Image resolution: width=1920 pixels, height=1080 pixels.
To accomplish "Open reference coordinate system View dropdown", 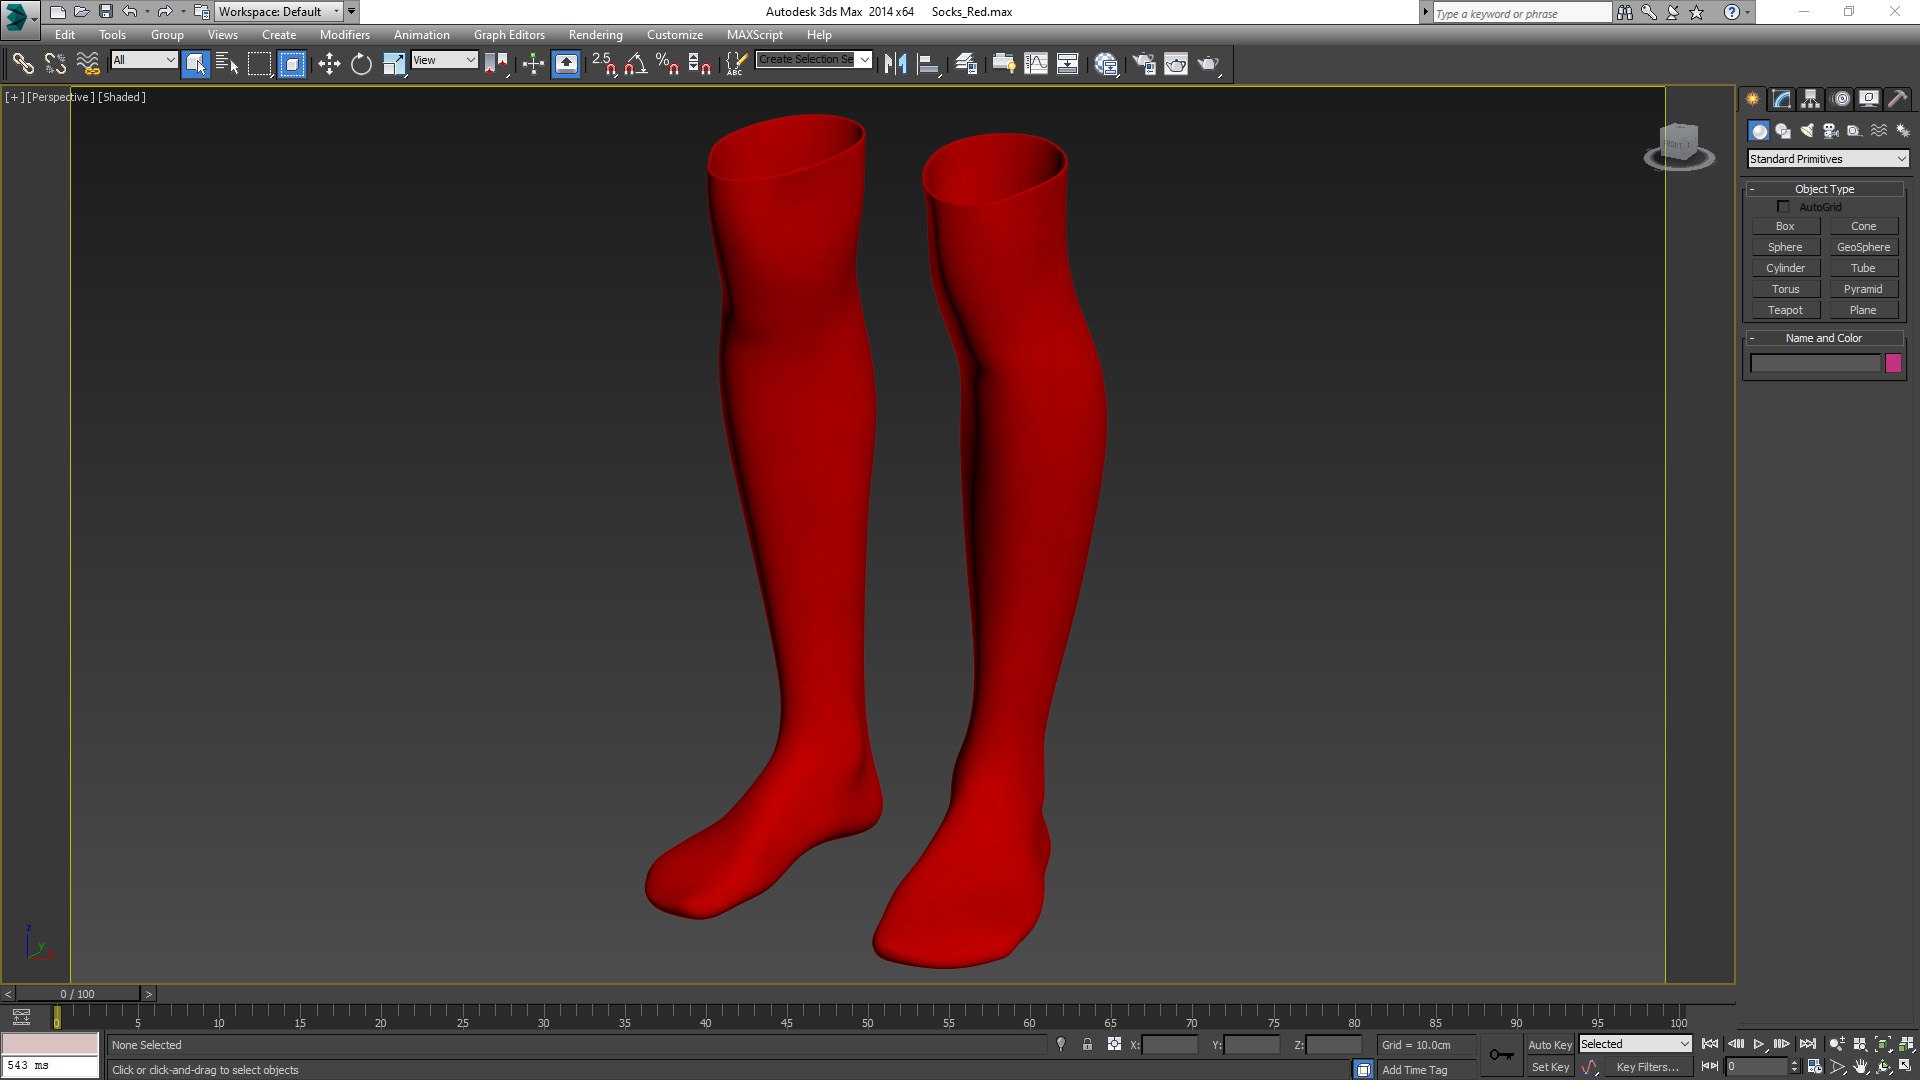I will pyautogui.click(x=445, y=60).
